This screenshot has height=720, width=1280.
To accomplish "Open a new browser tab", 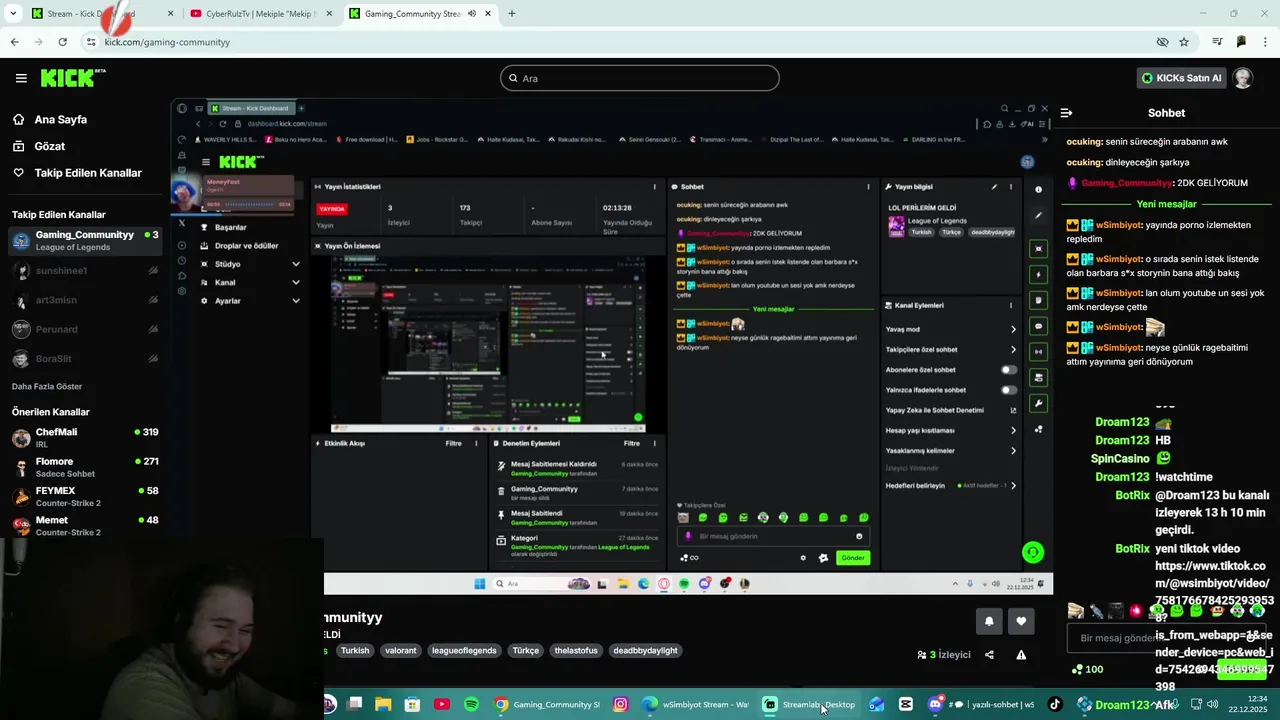I will [x=512, y=14].
